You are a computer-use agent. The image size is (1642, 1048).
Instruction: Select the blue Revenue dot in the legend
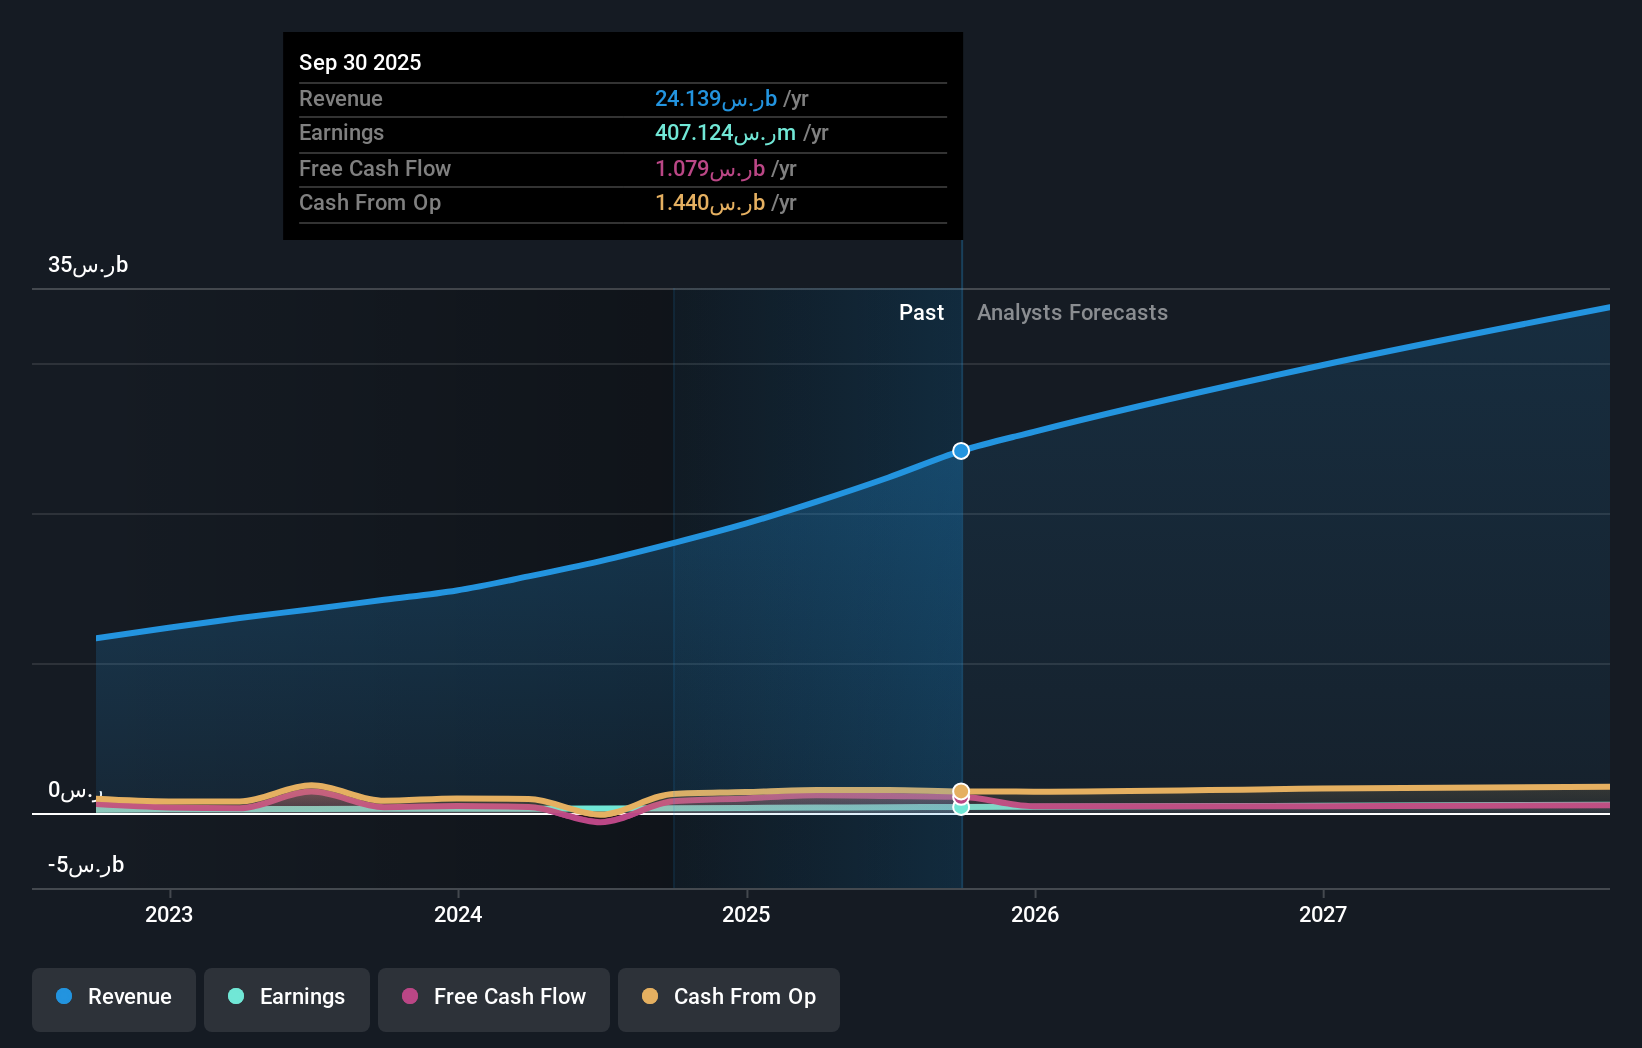click(65, 997)
